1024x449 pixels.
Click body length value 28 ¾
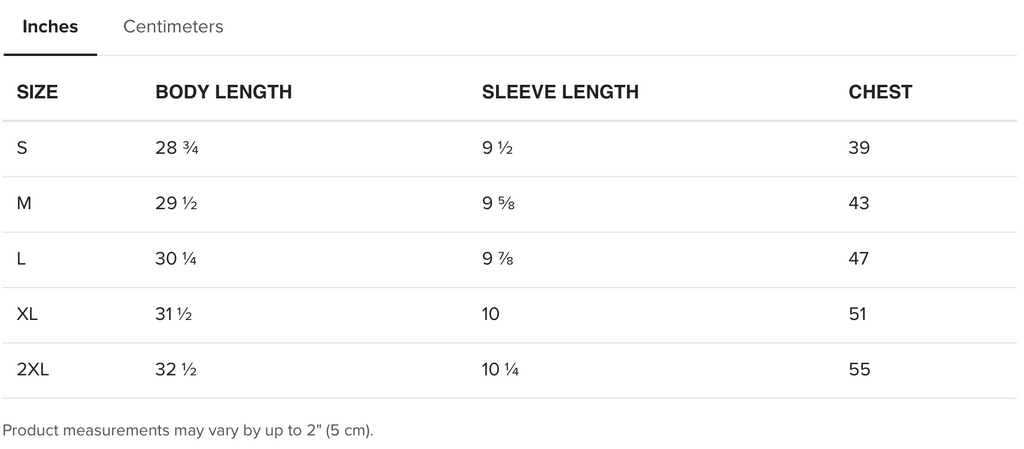click(177, 148)
